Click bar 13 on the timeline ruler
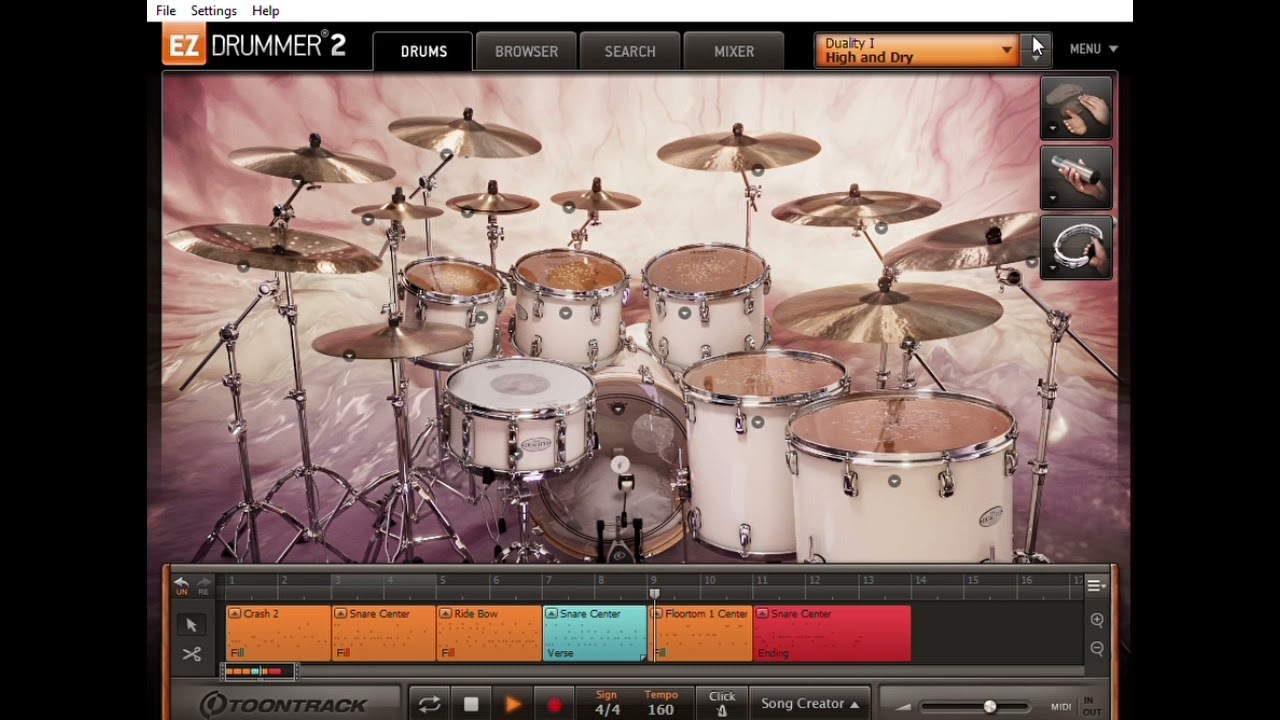The width and height of the screenshot is (1280, 720). point(868,580)
